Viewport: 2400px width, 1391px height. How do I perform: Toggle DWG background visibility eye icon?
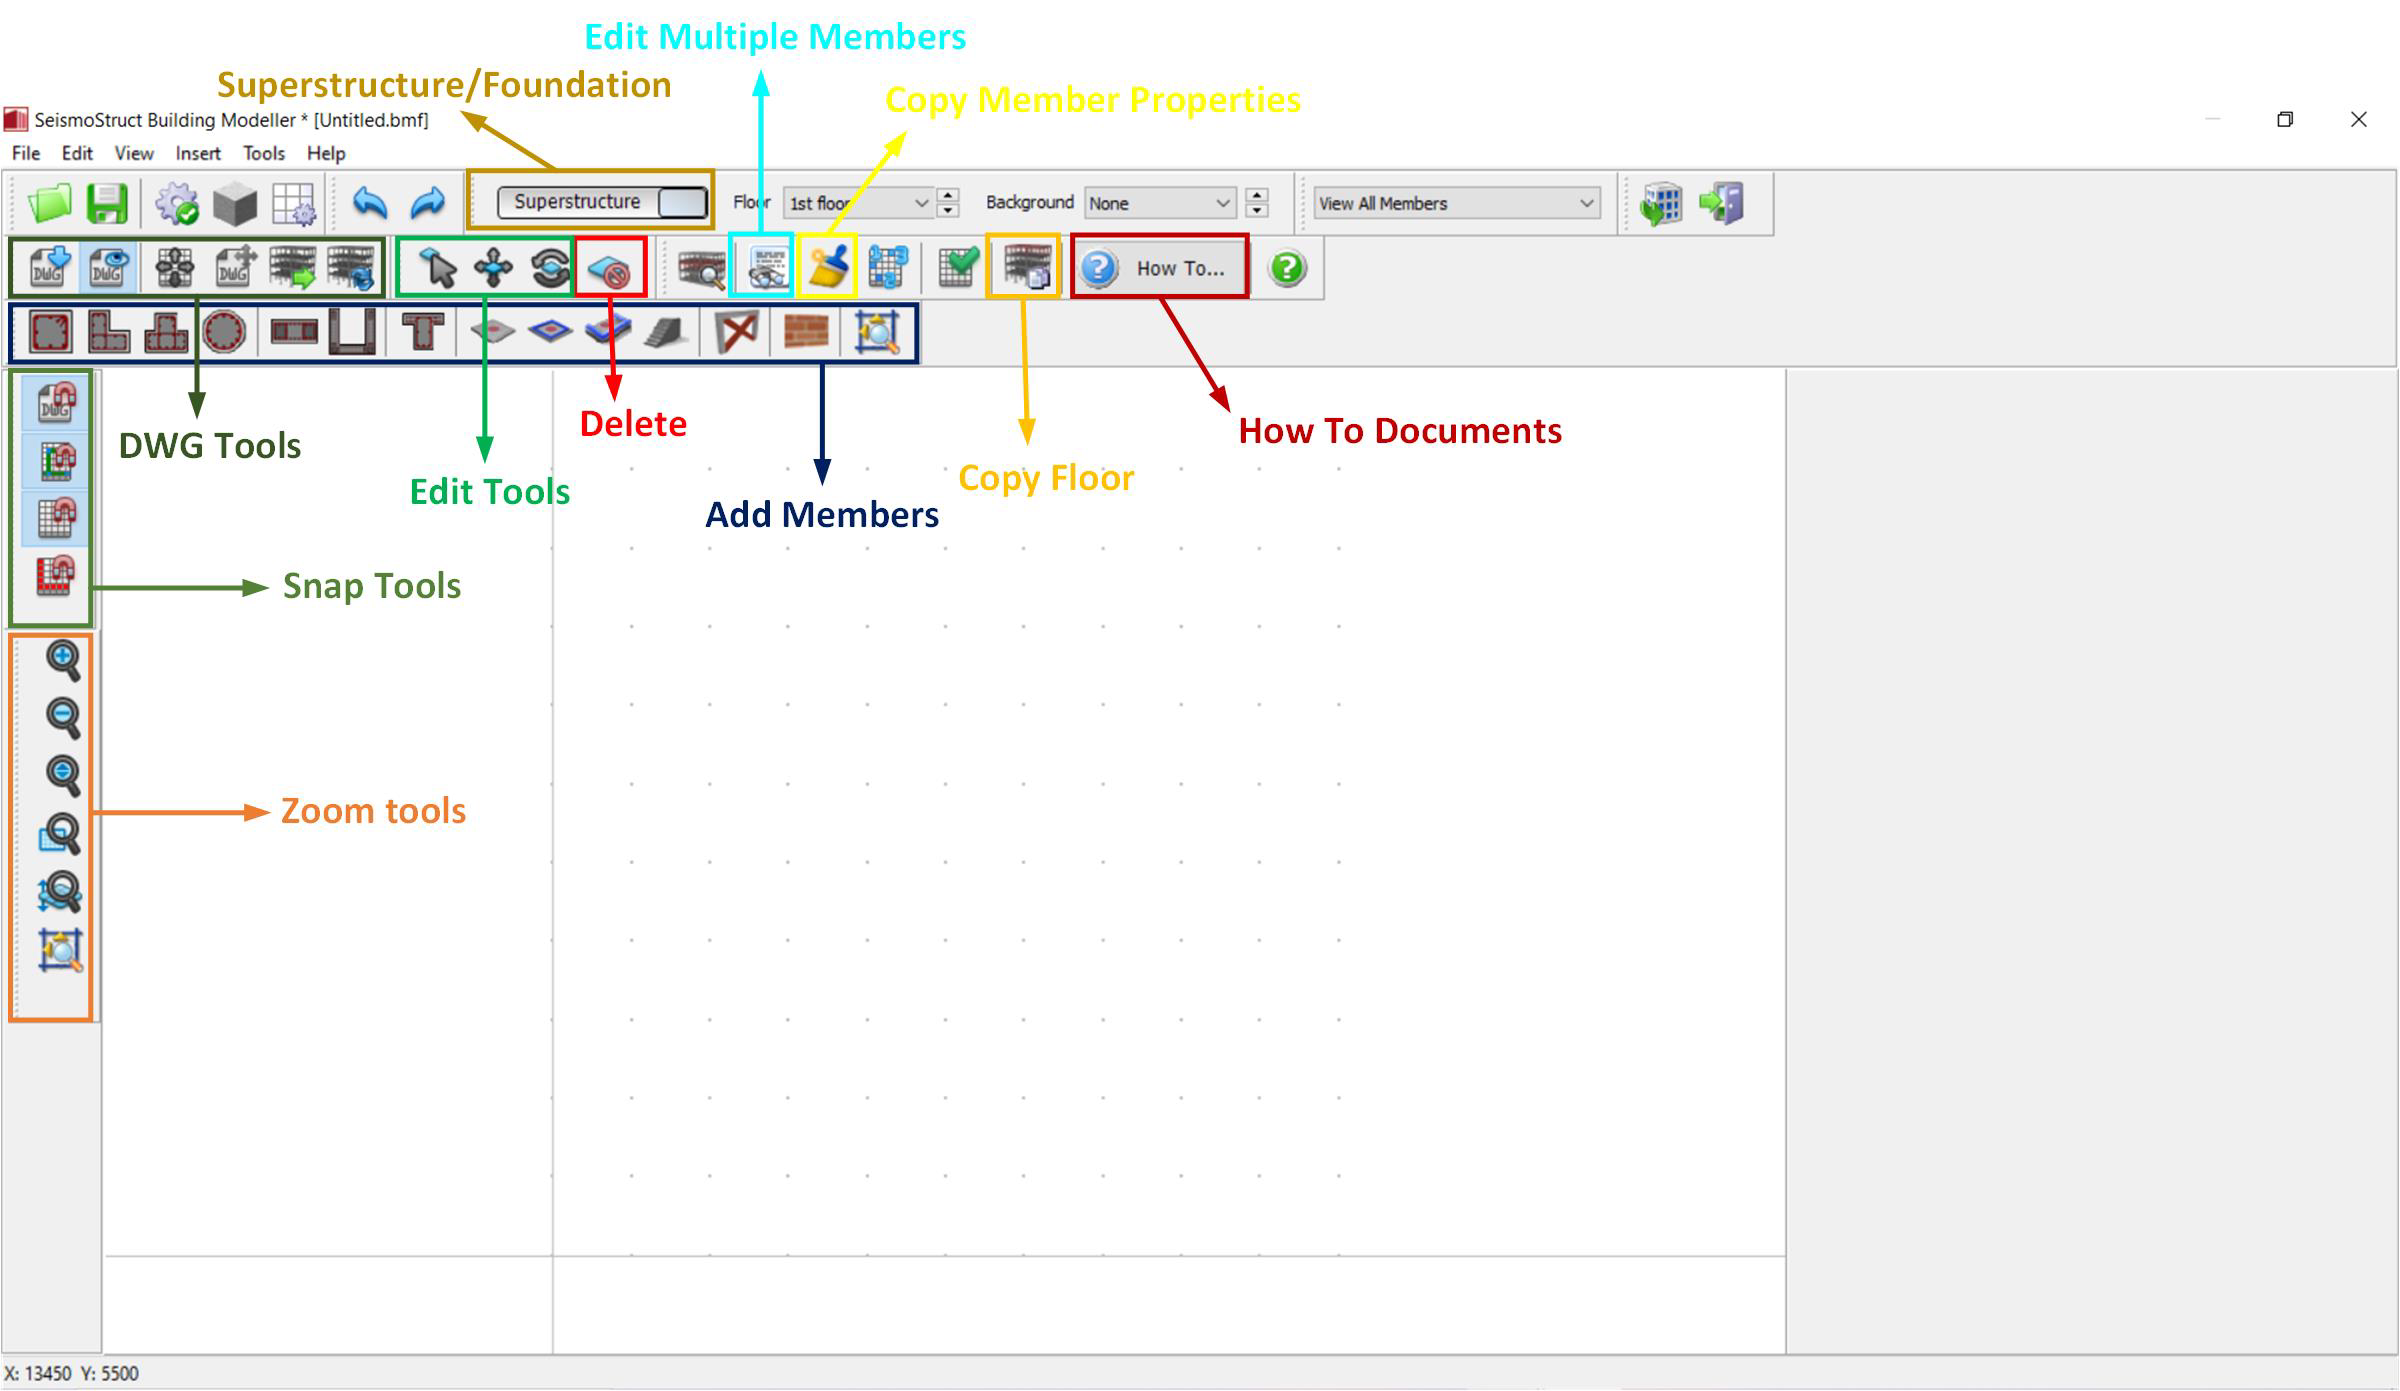coord(107,267)
